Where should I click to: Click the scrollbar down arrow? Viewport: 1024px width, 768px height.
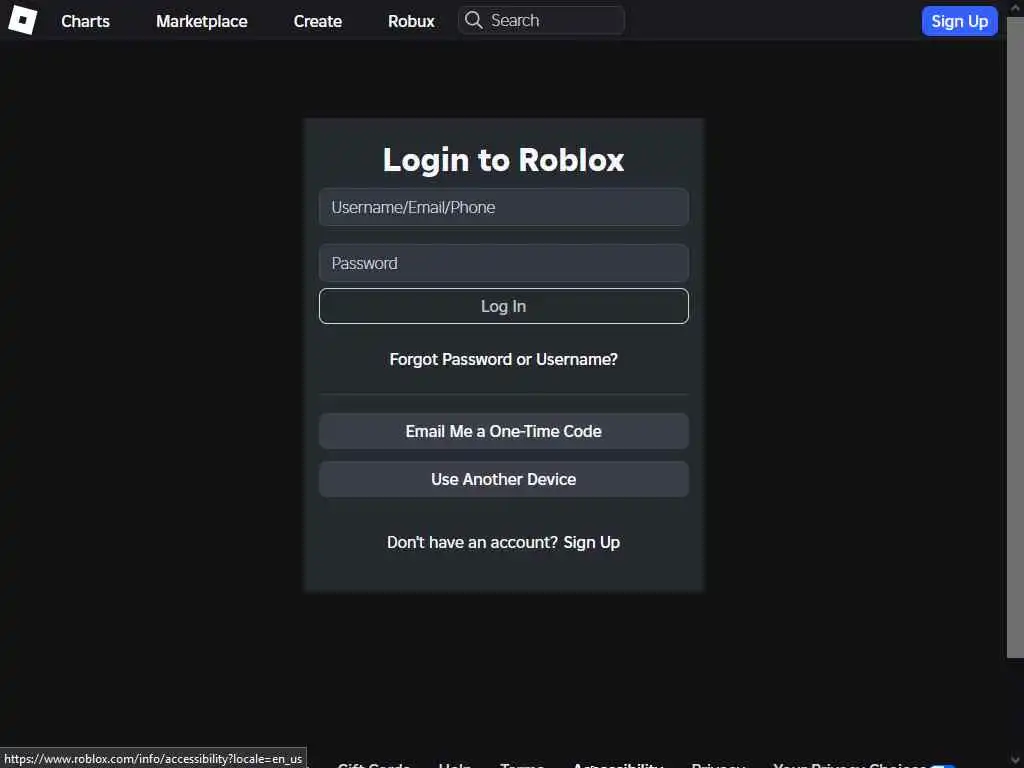point(1015,760)
